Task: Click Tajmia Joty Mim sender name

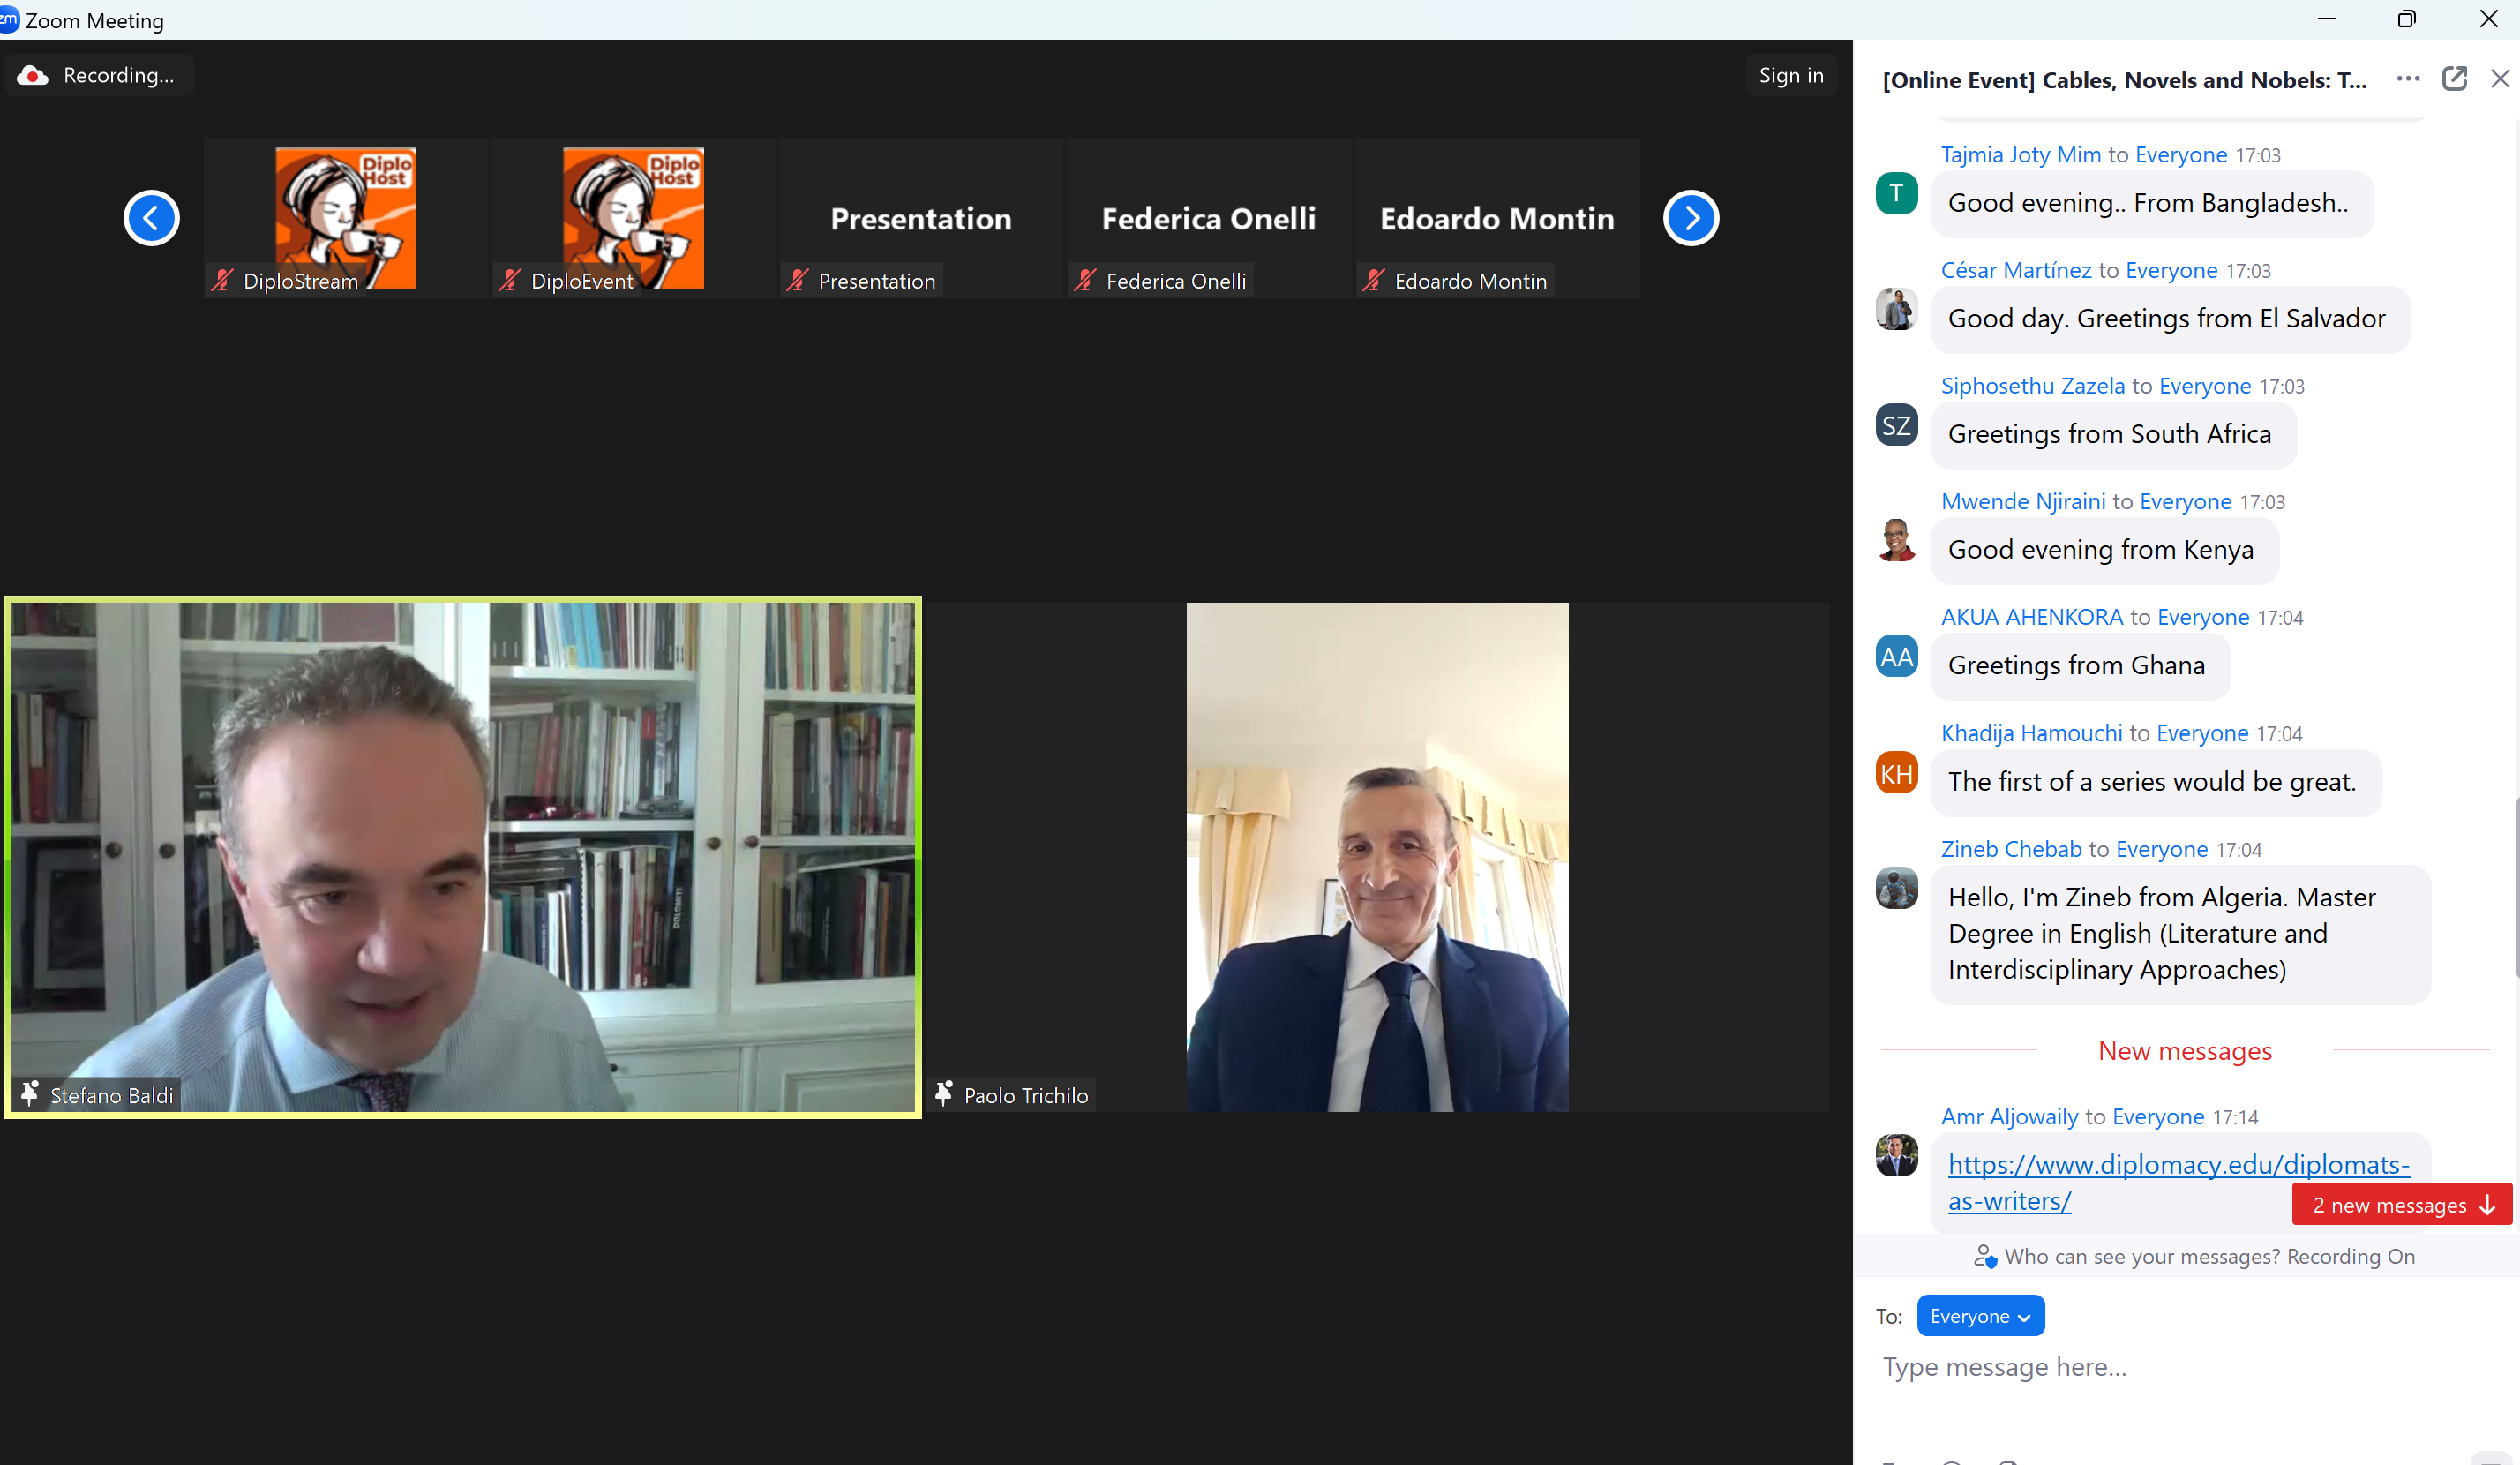Action: click(2020, 155)
